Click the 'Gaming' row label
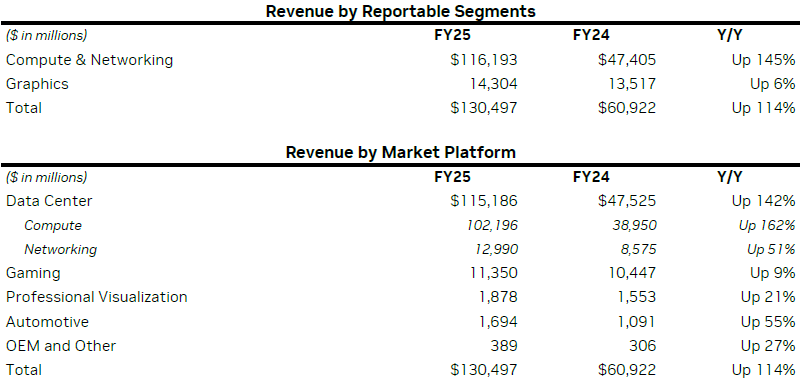The width and height of the screenshot is (800, 390). click(33, 273)
